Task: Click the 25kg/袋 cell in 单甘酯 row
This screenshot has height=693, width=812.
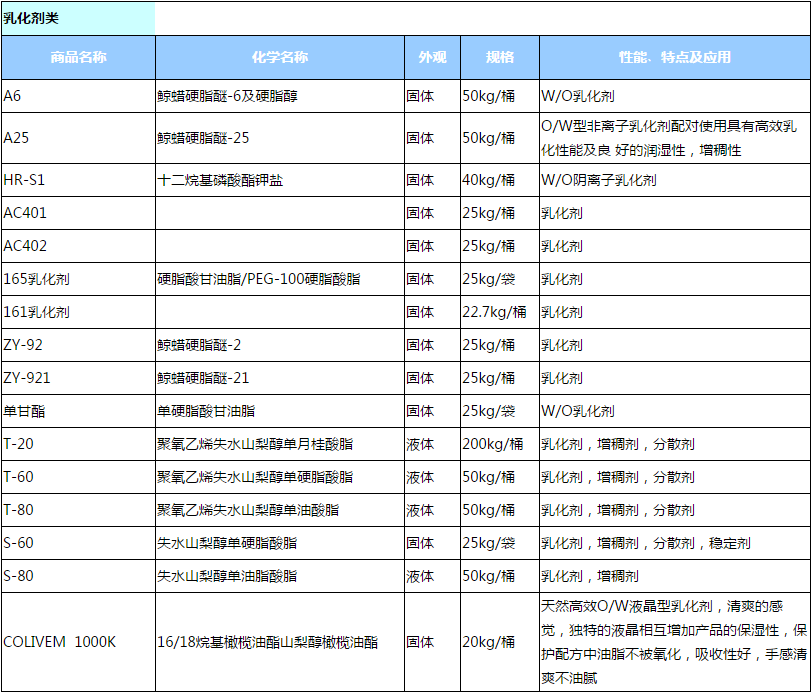Action: coord(500,411)
